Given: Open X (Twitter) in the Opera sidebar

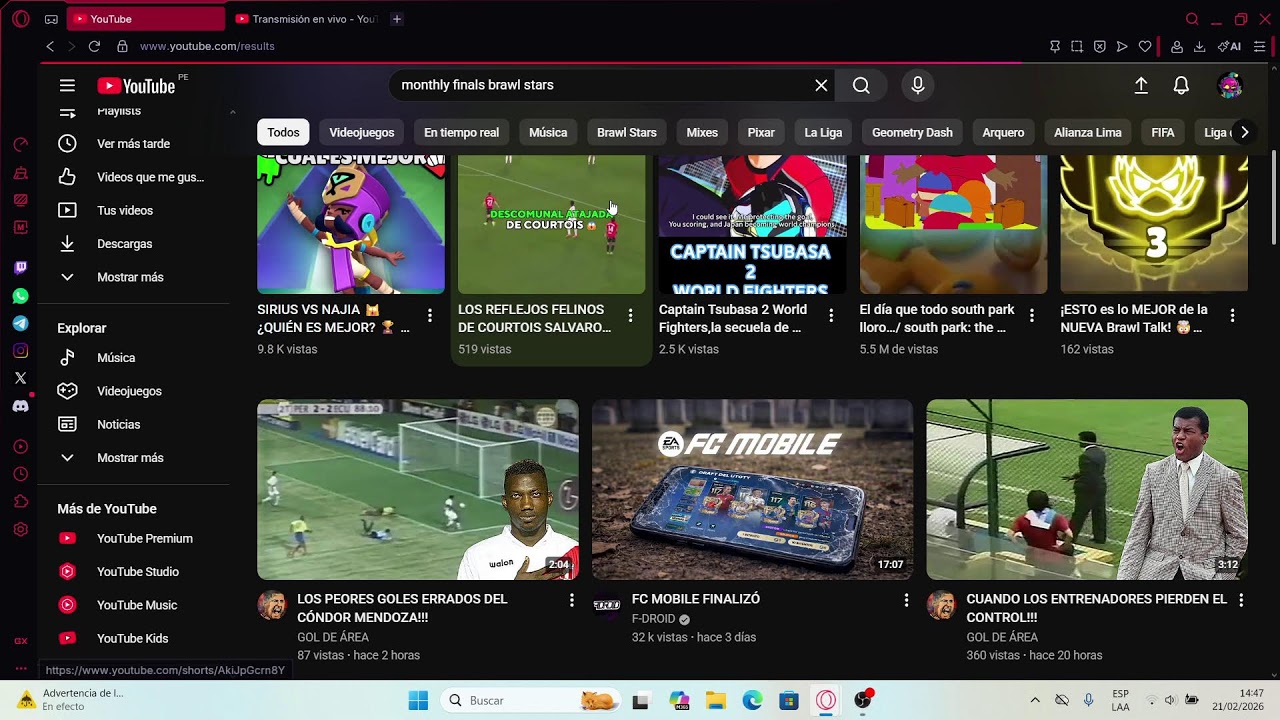Looking at the screenshot, I should coord(20,378).
